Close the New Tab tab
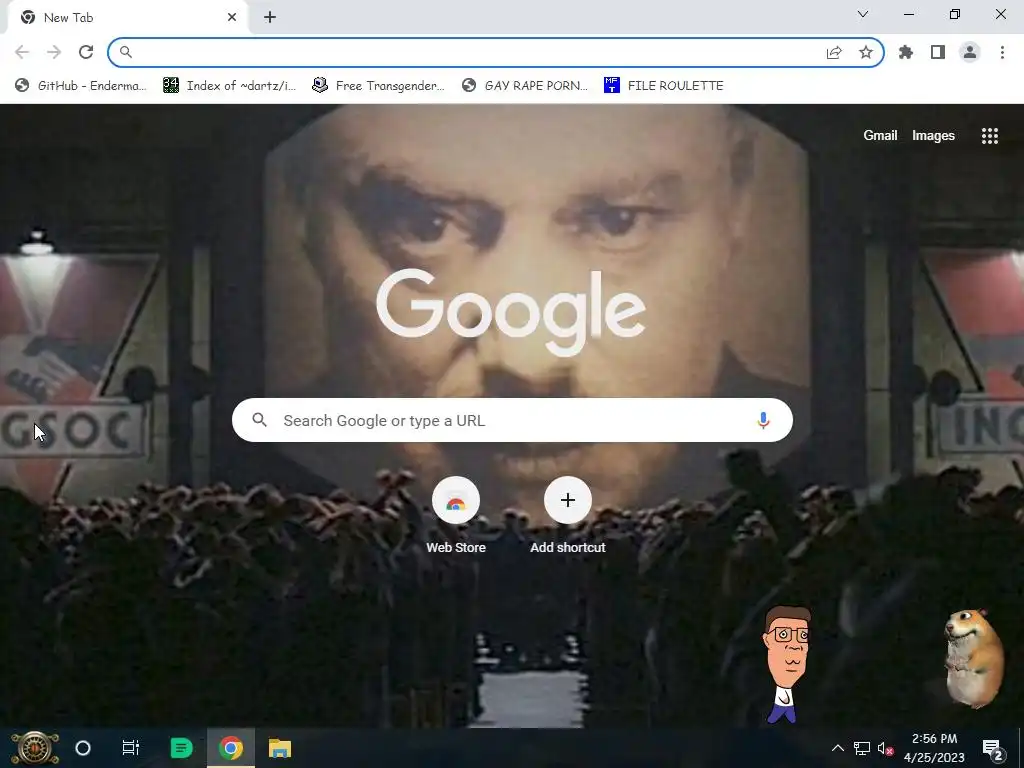This screenshot has height=768, width=1024. 232,18
